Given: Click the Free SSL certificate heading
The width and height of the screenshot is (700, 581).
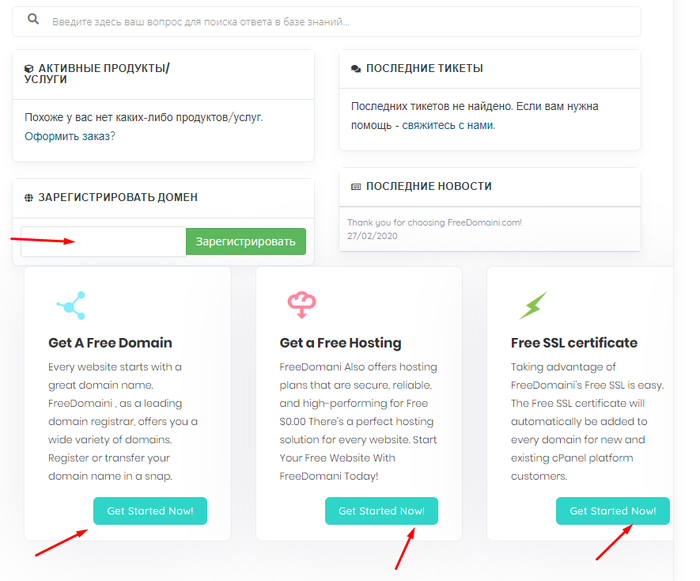Looking at the screenshot, I should click(574, 343).
